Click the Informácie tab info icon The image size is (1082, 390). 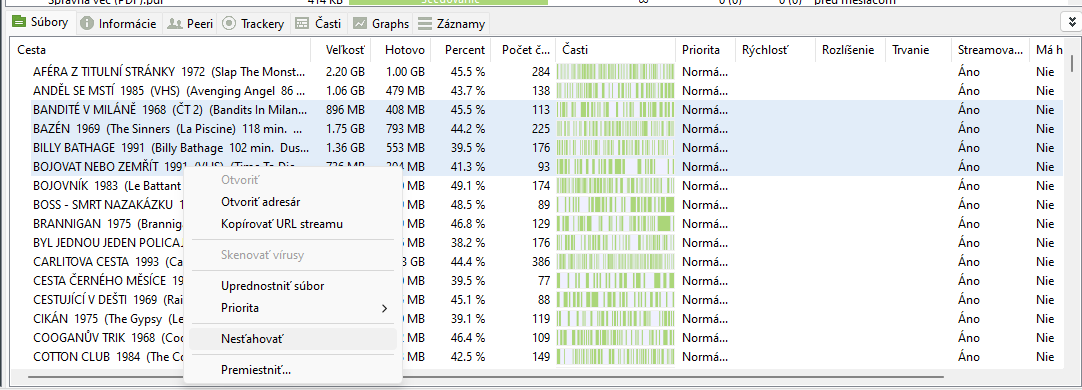[x=87, y=24]
